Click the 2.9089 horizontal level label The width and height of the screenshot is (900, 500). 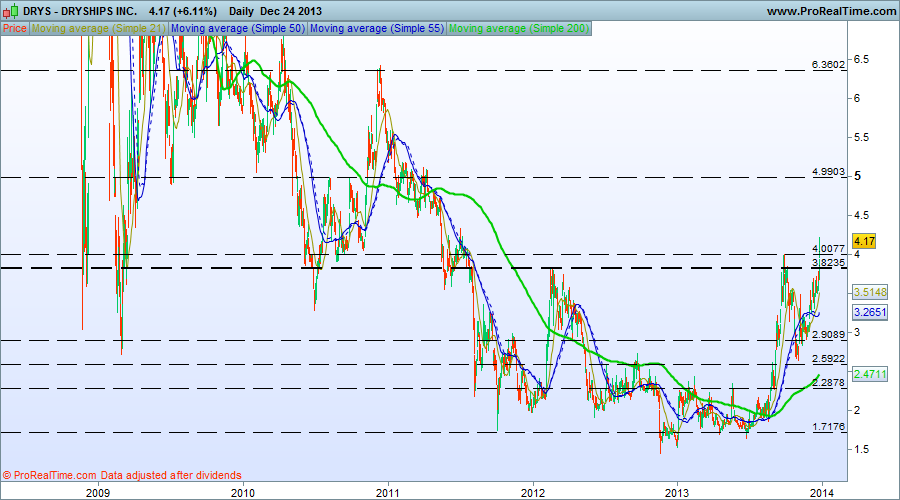(x=828, y=335)
